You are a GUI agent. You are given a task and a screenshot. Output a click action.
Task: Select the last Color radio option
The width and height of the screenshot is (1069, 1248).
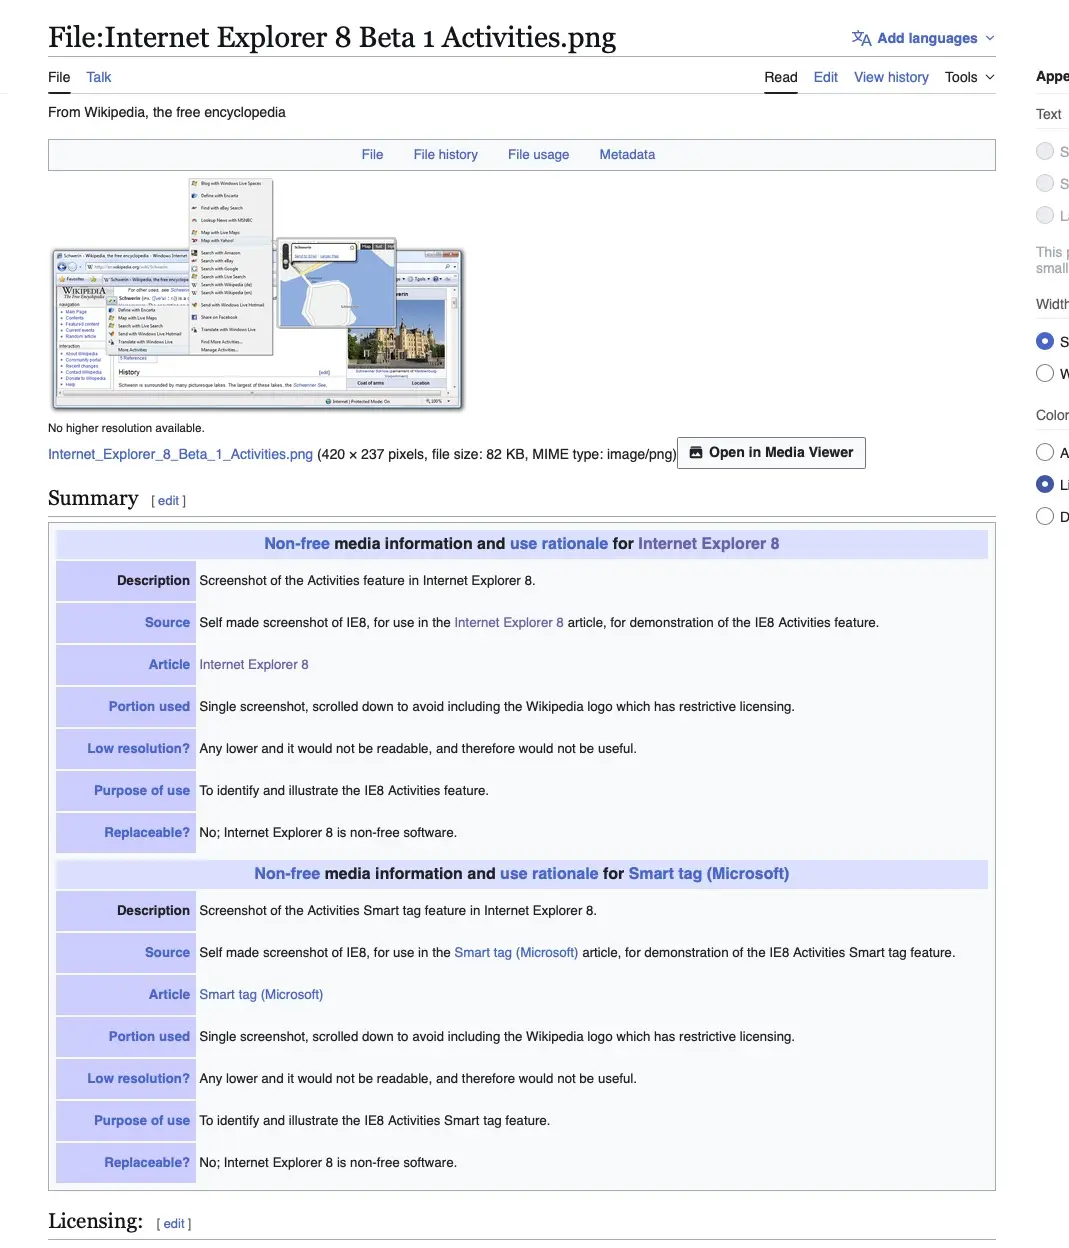pos(1045,516)
